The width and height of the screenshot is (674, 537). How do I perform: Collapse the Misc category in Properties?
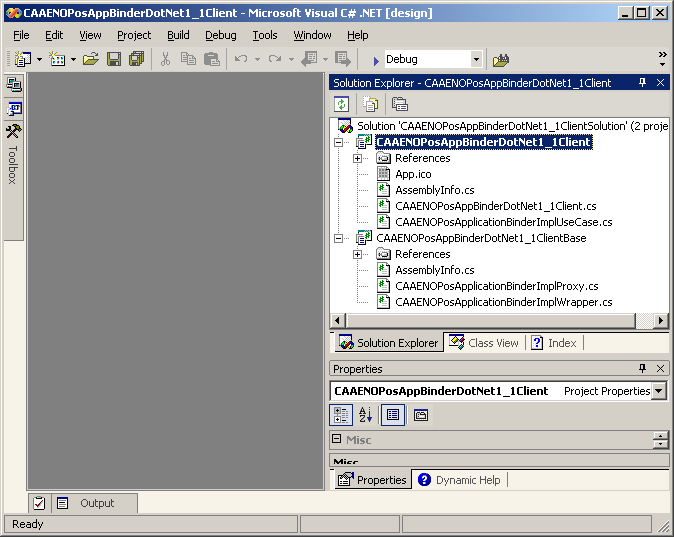coord(337,439)
